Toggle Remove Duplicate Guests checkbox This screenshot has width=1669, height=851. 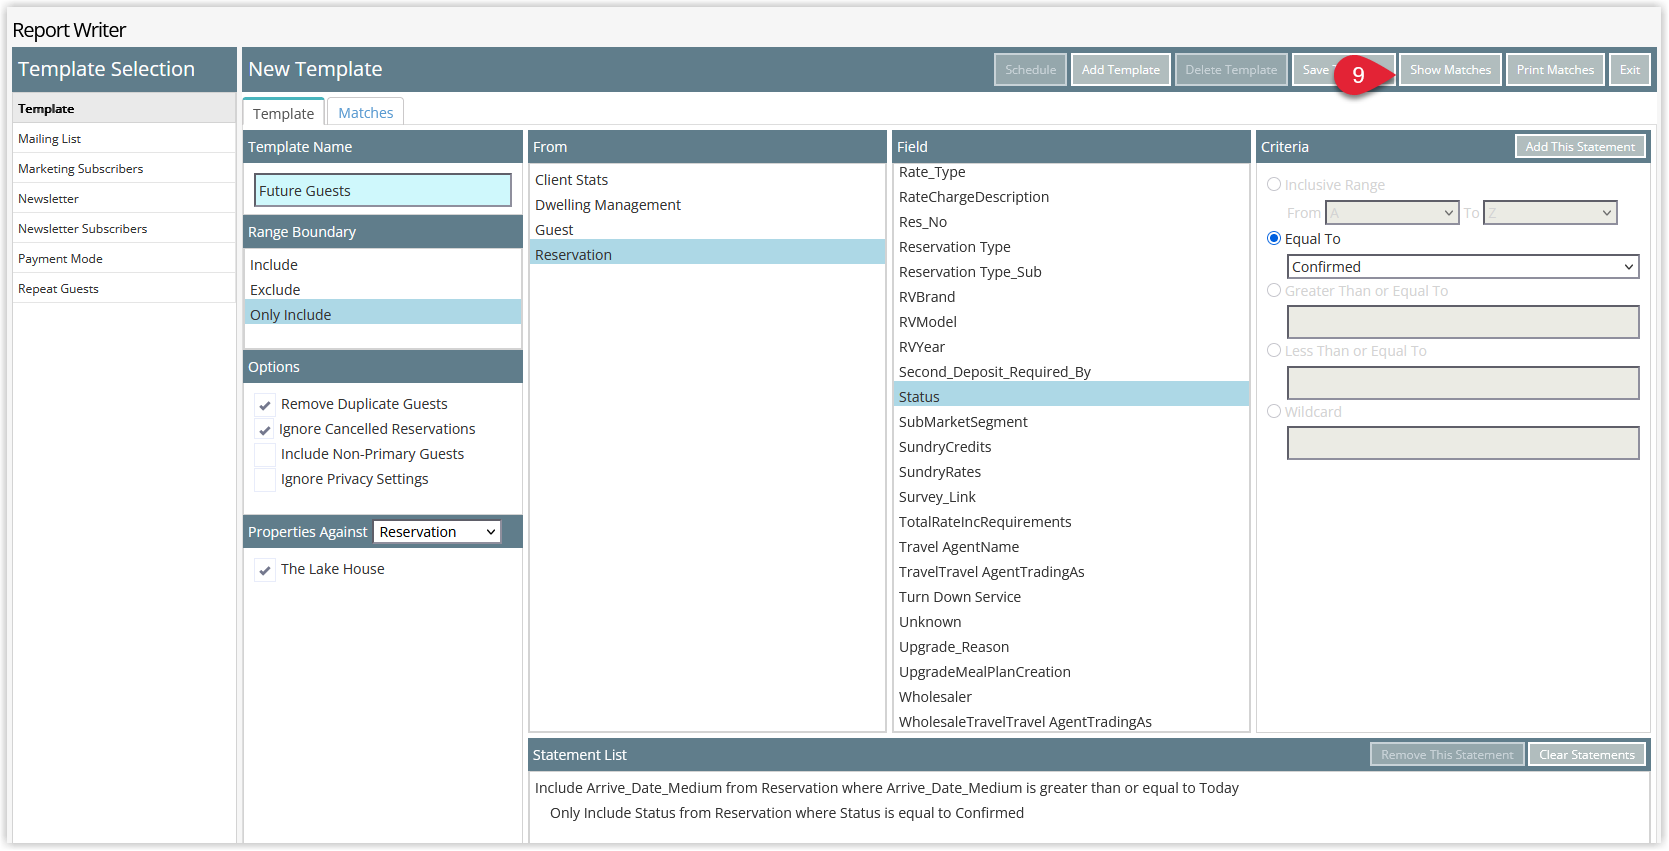pyautogui.click(x=265, y=405)
